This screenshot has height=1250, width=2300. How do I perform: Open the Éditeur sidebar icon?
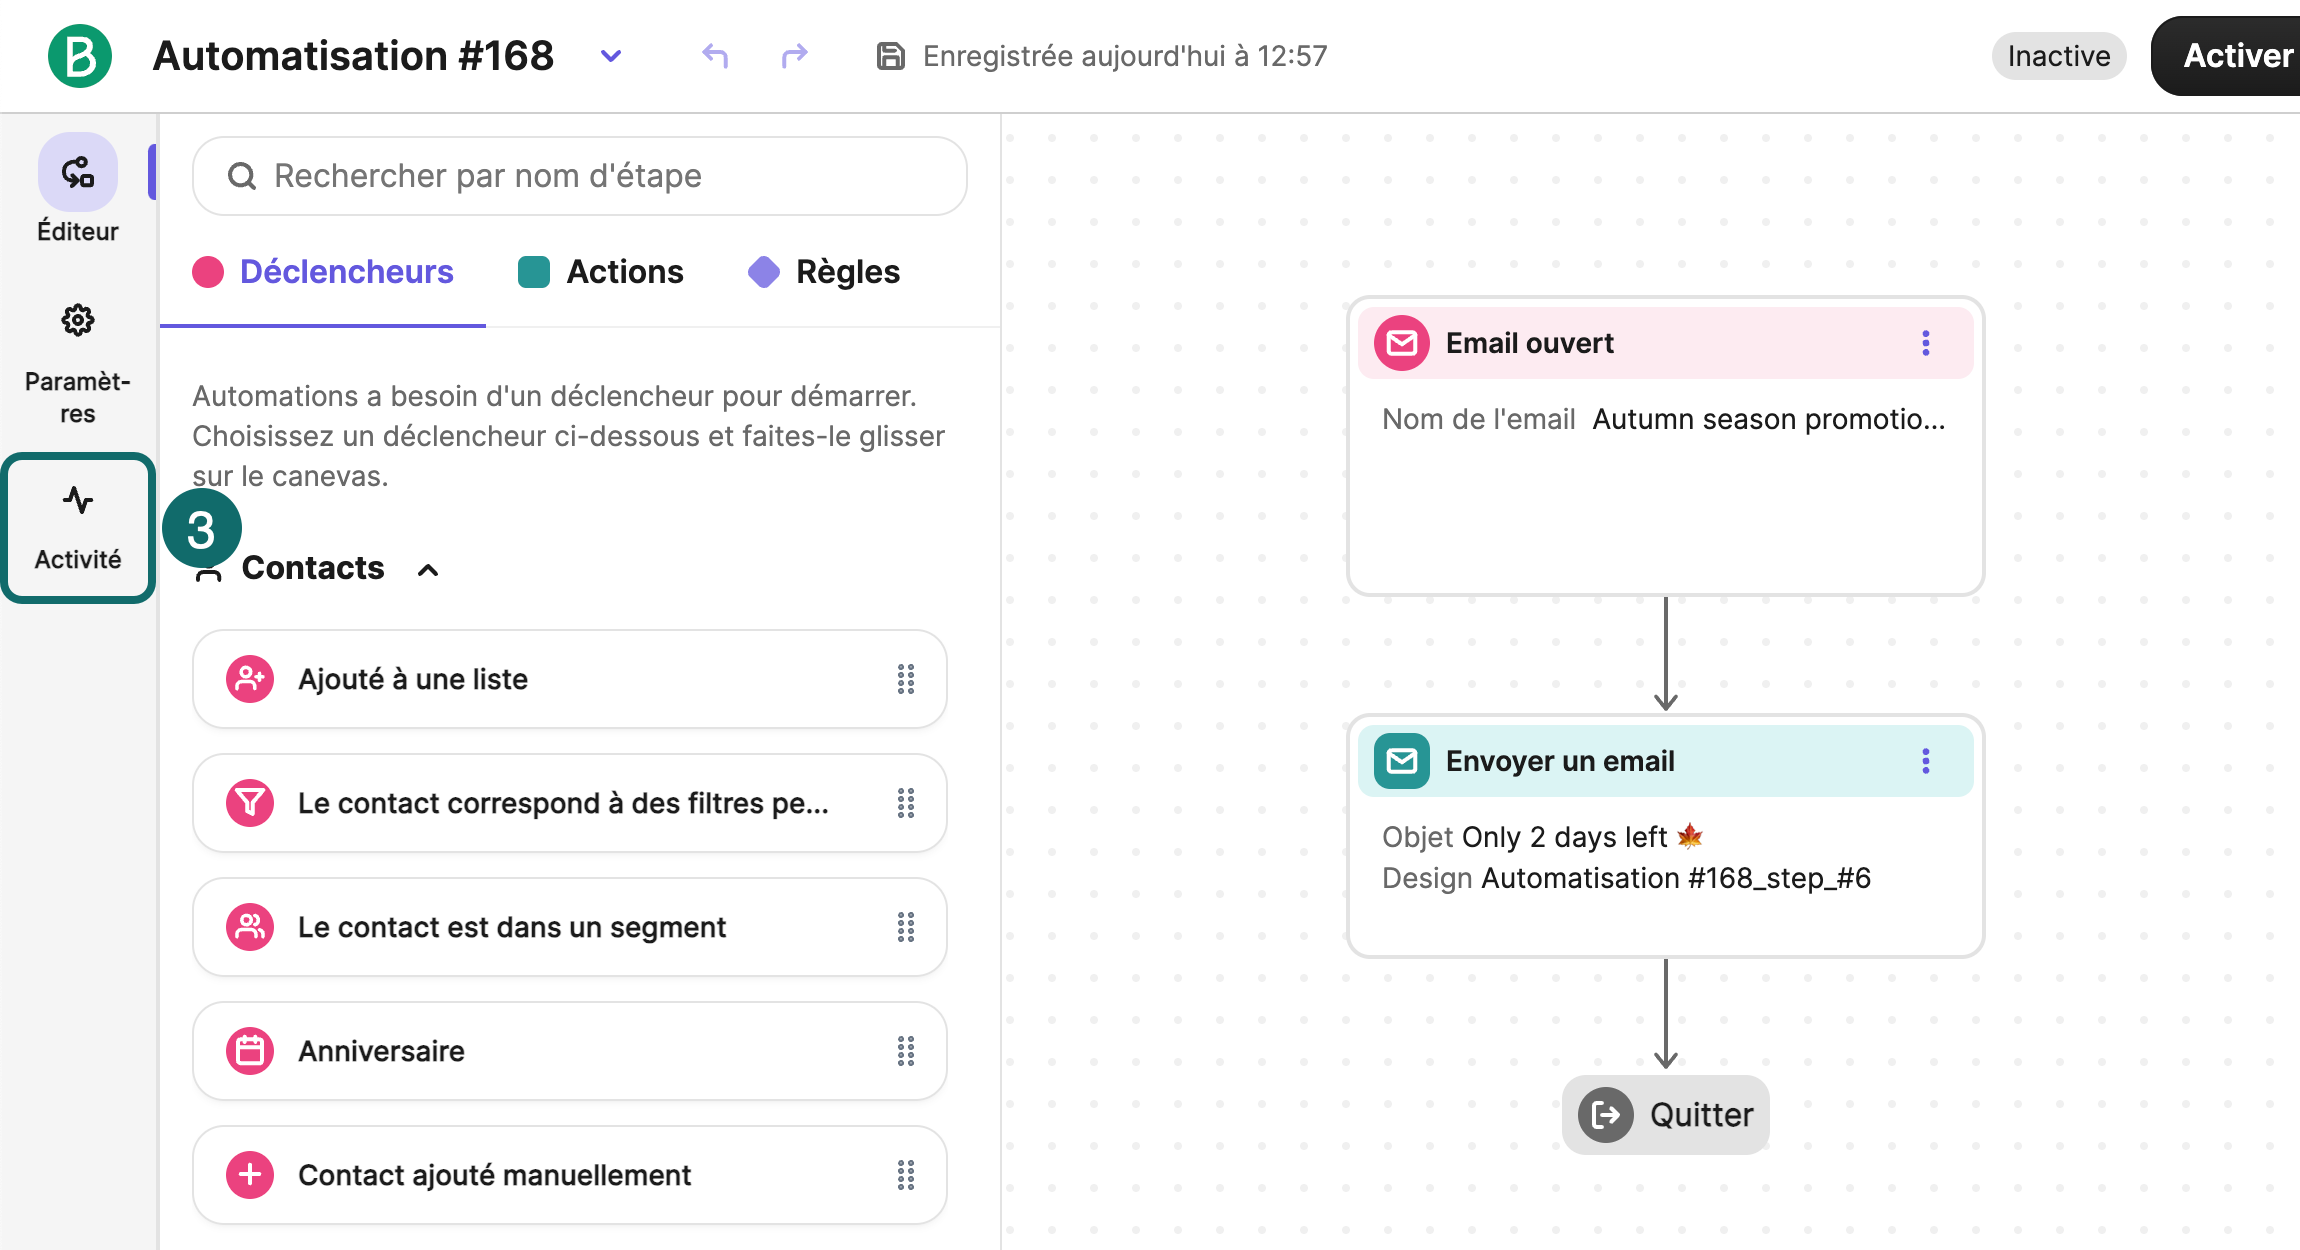pyautogui.click(x=78, y=172)
